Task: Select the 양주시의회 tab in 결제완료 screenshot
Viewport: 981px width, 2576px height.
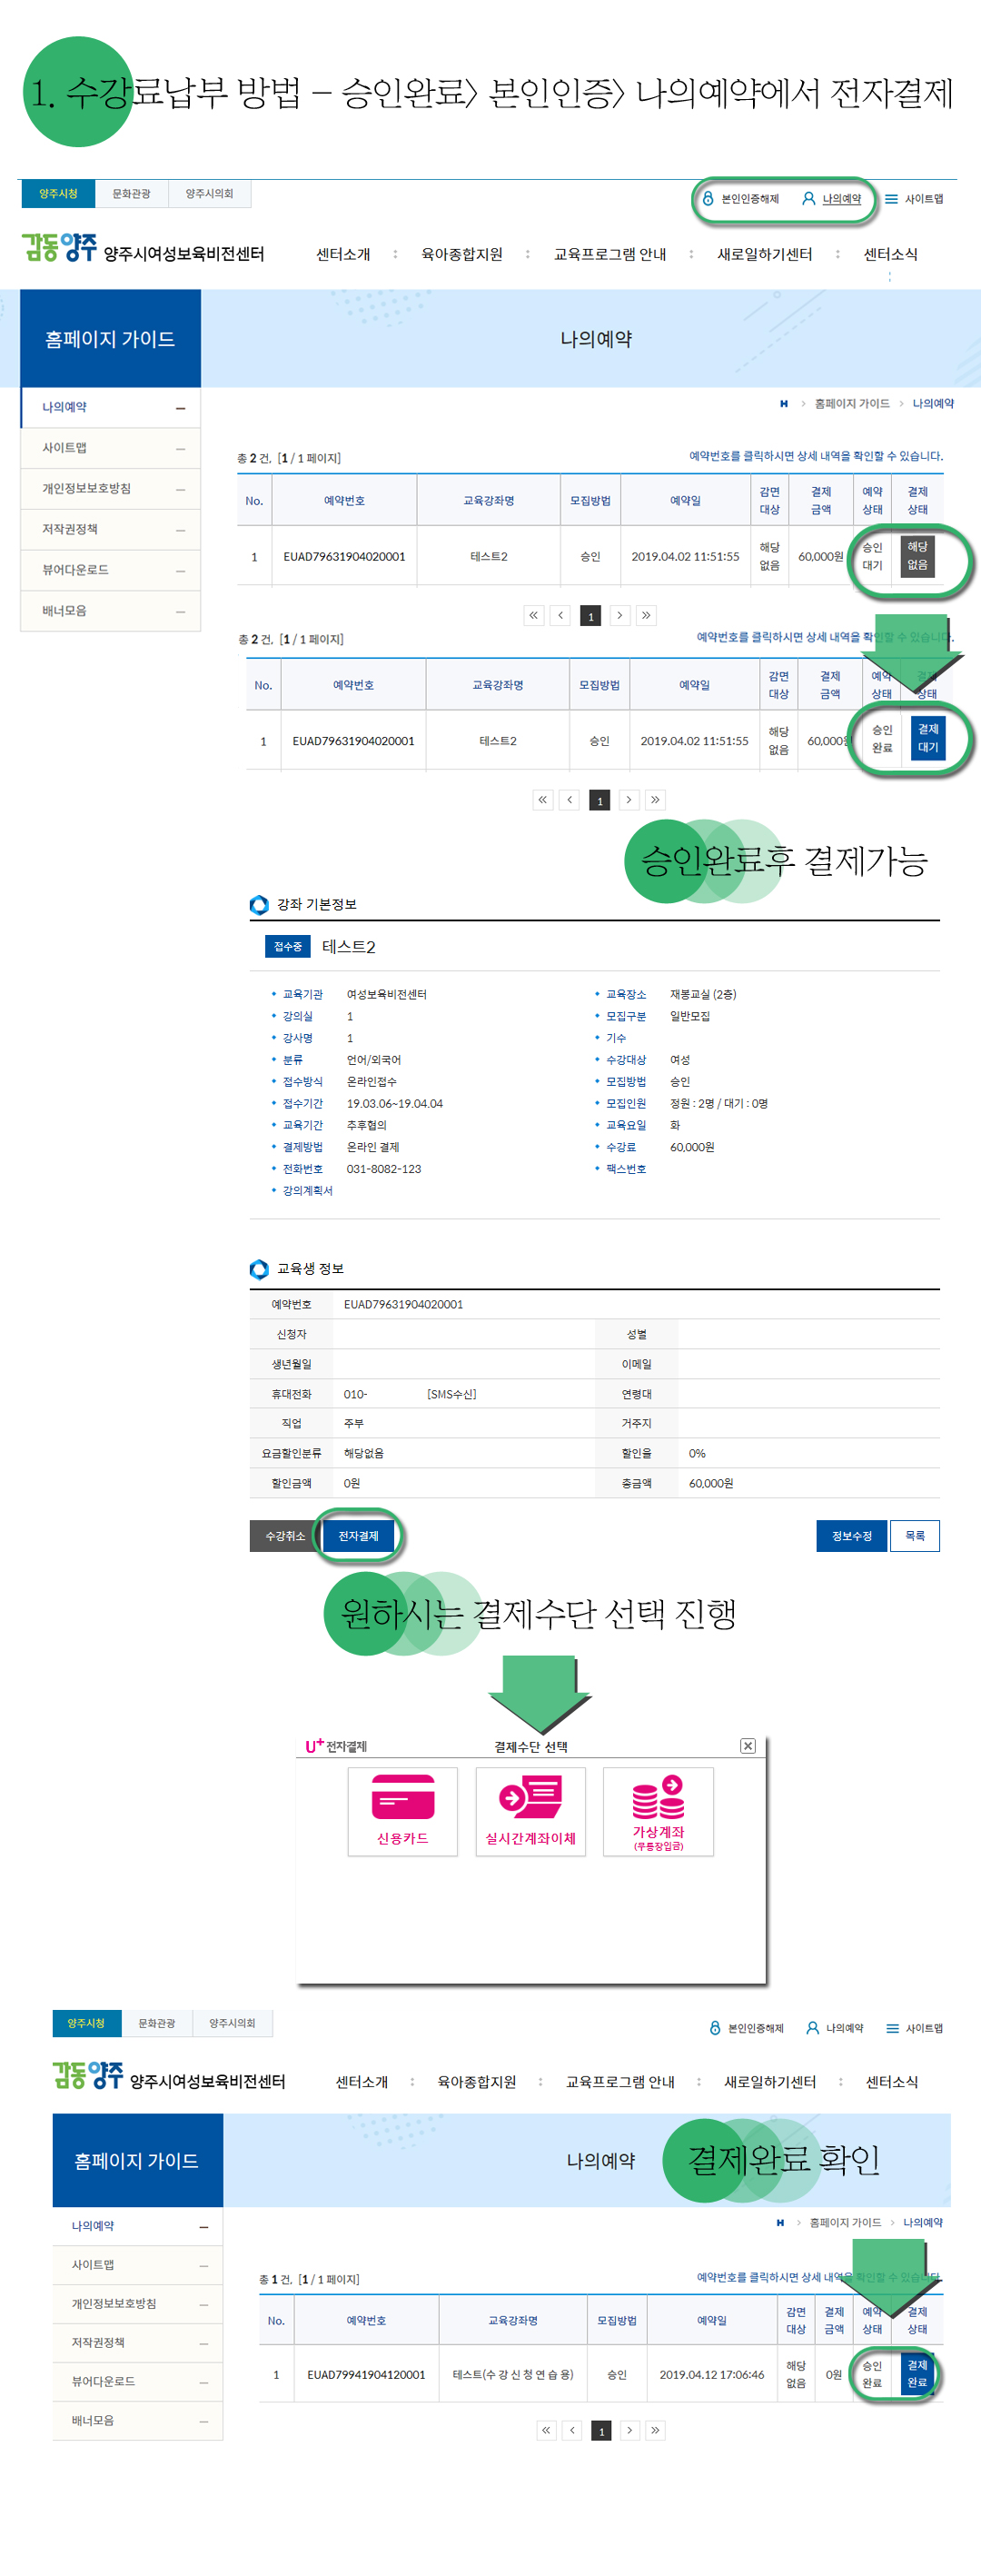Action: [x=232, y=2023]
